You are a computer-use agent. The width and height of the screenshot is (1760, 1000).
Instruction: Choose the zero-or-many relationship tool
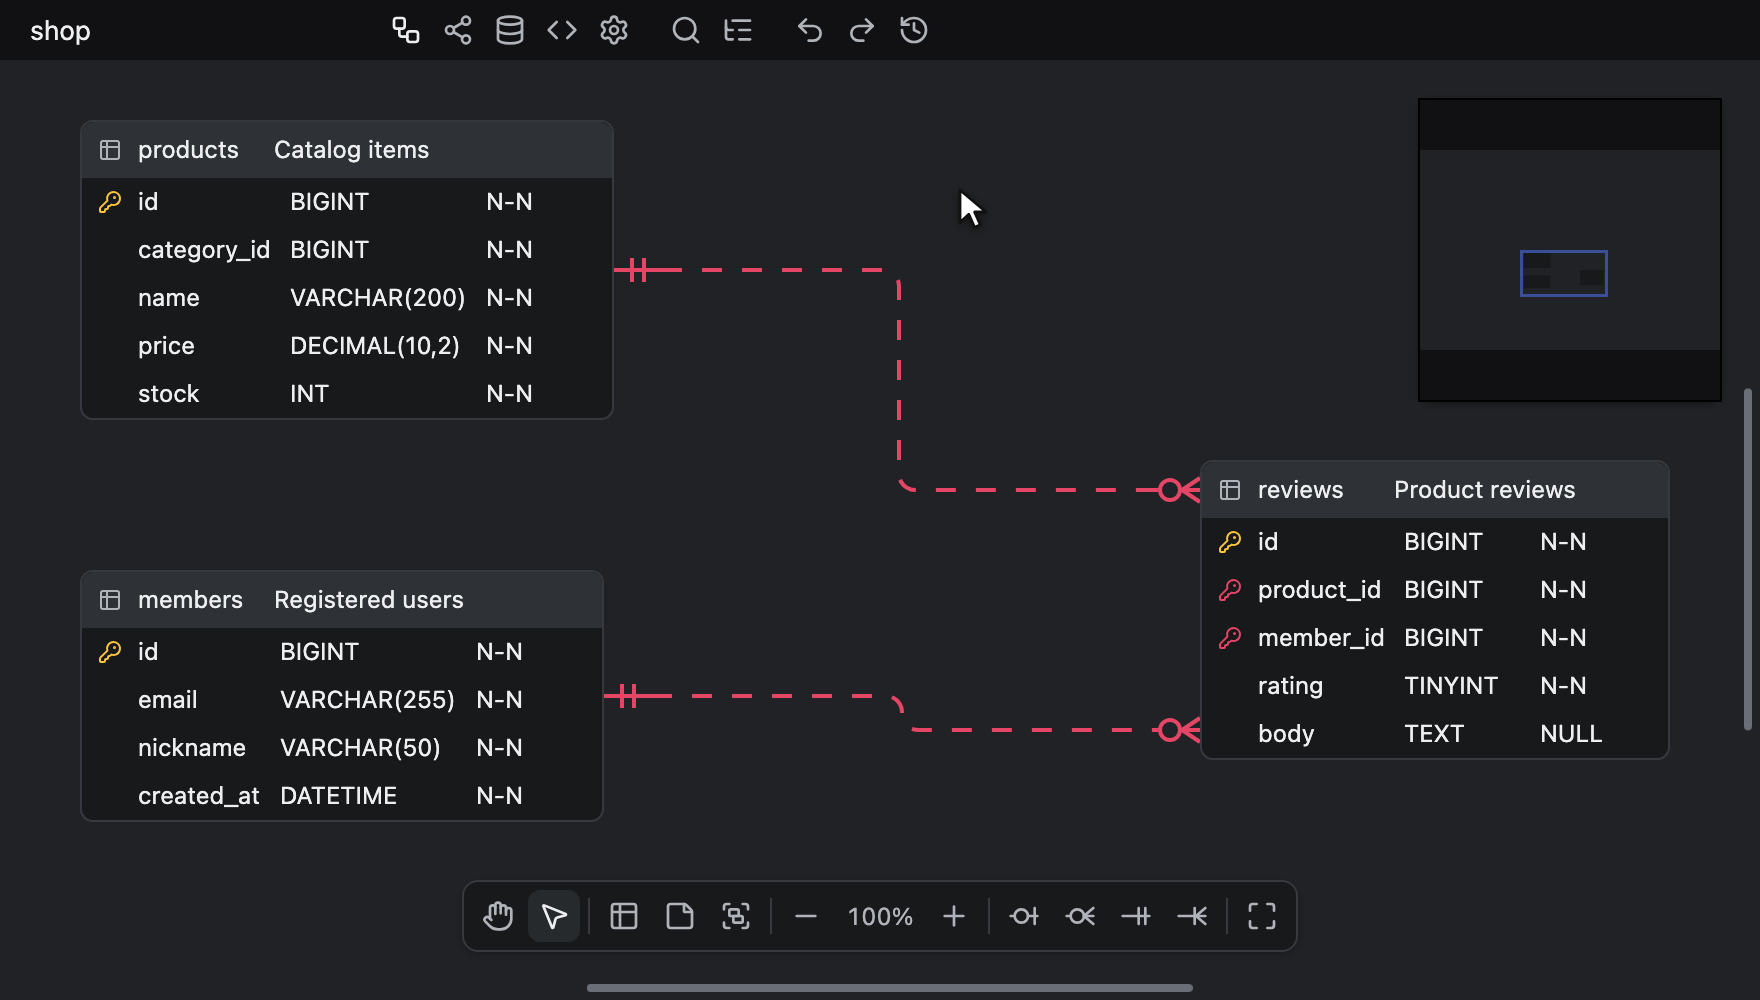pyautogui.click(x=1080, y=916)
